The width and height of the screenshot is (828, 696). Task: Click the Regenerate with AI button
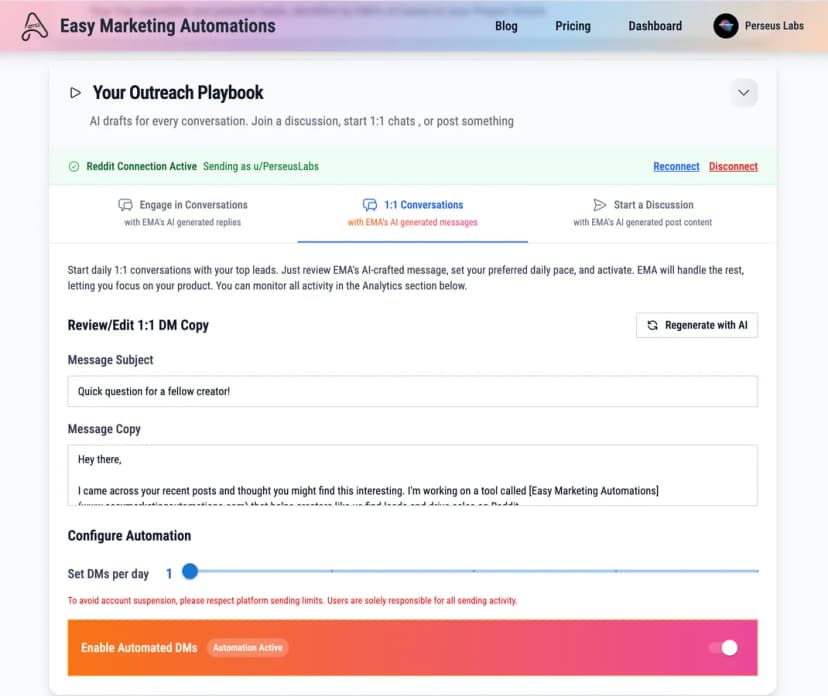tap(697, 325)
